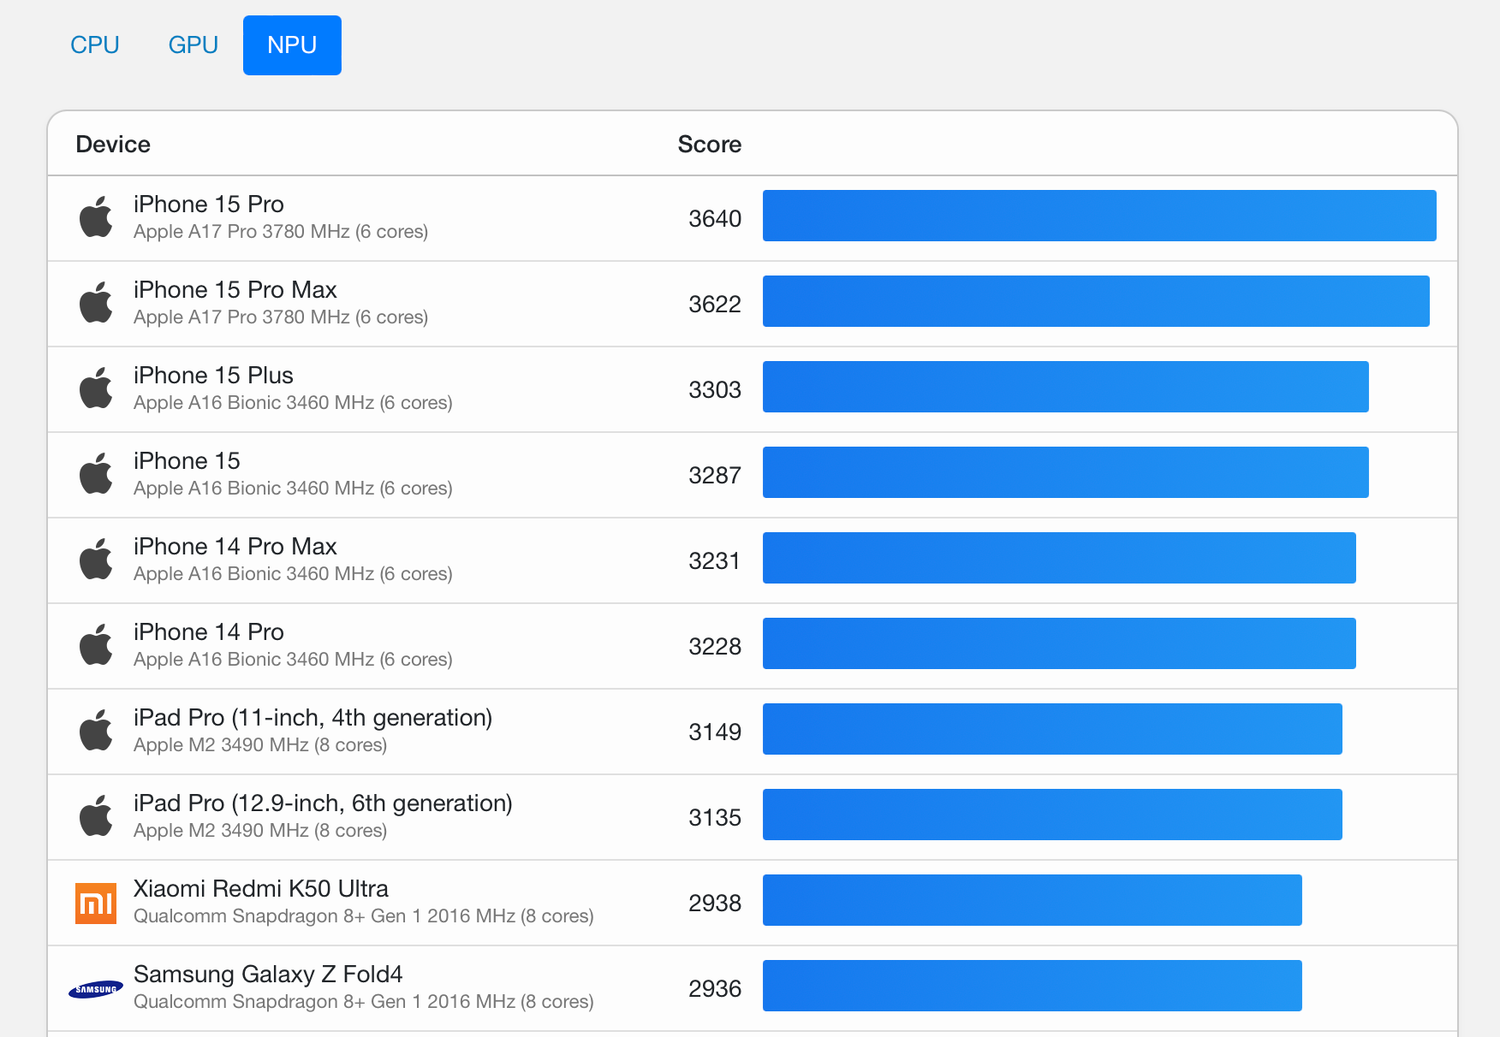This screenshot has width=1500, height=1037.
Task: Click the score bar for iPad Pro 11-inch
Action: [1052, 729]
